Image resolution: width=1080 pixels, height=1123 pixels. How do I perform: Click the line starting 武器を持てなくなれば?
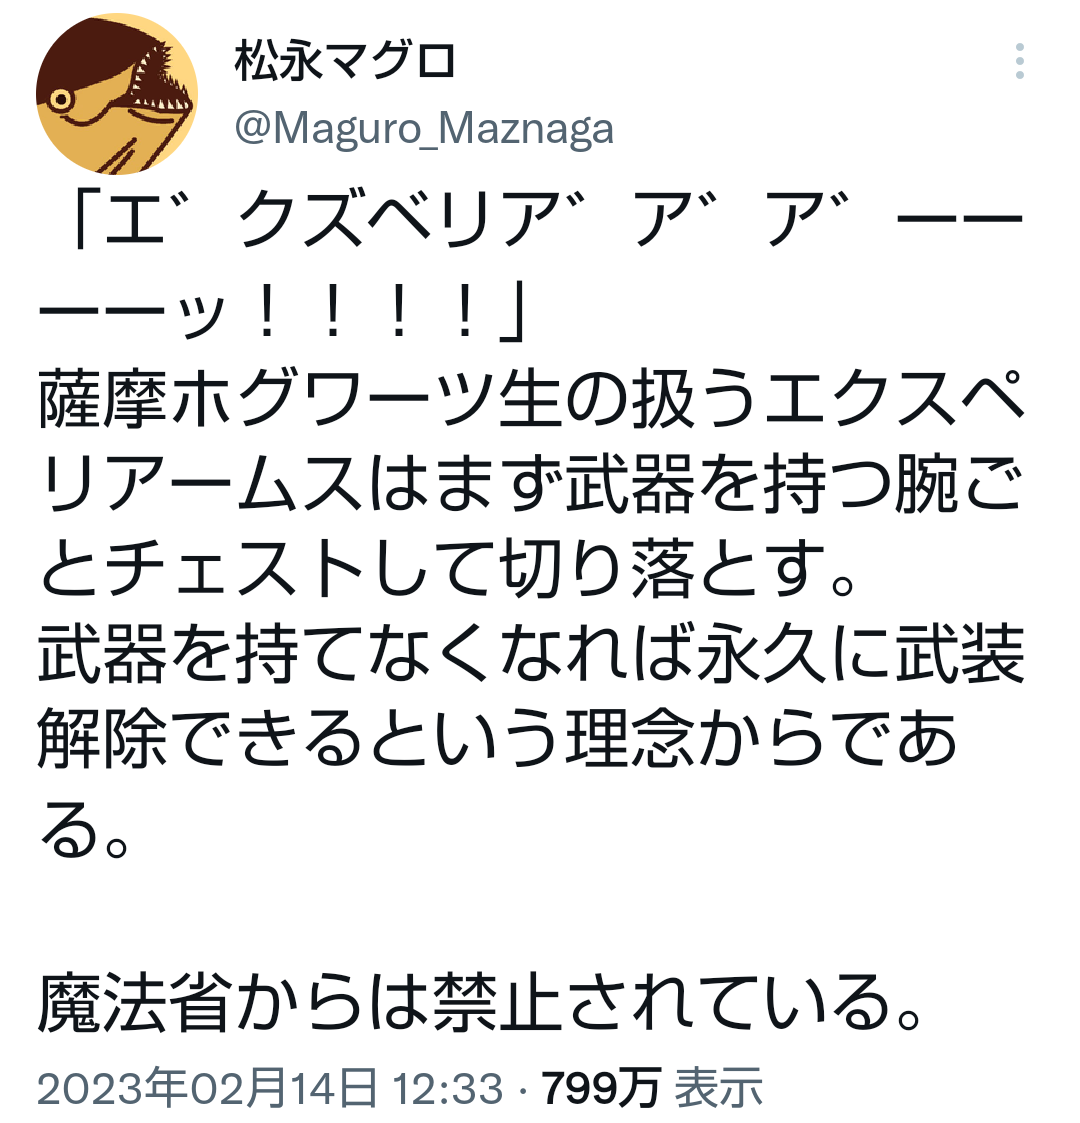[531, 655]
